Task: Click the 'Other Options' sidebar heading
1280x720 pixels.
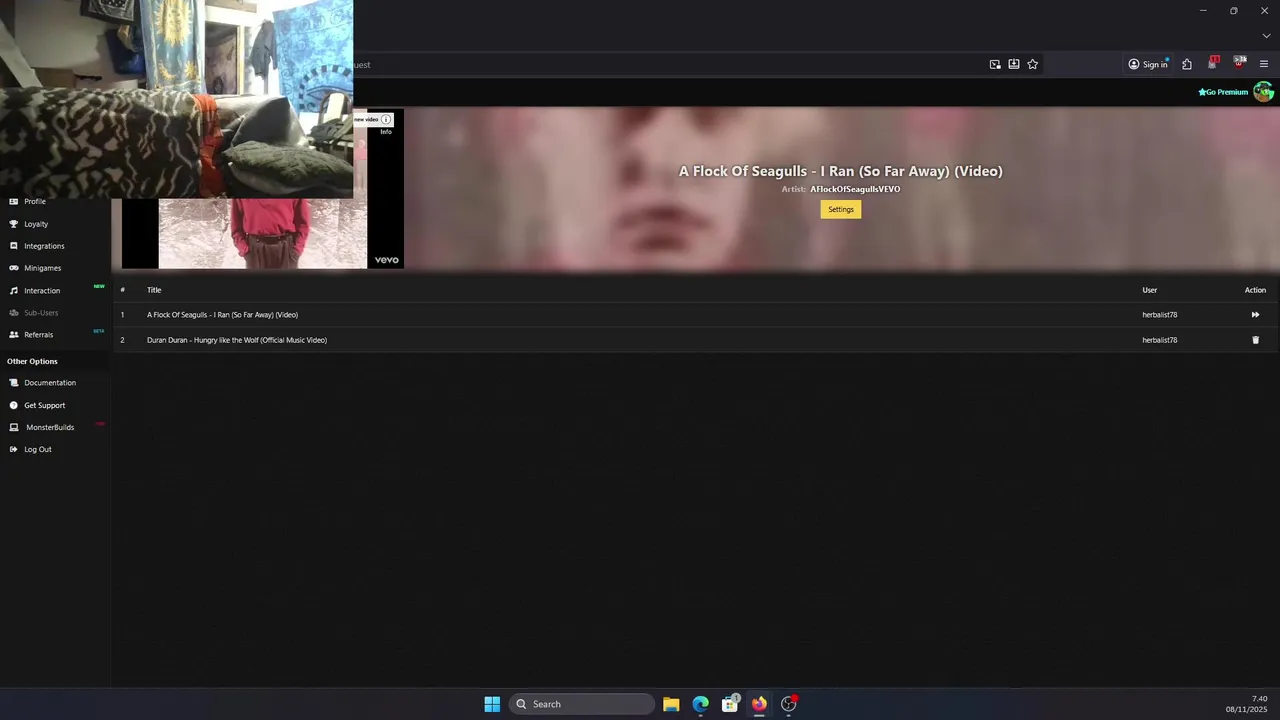Action: click(32, 361)
